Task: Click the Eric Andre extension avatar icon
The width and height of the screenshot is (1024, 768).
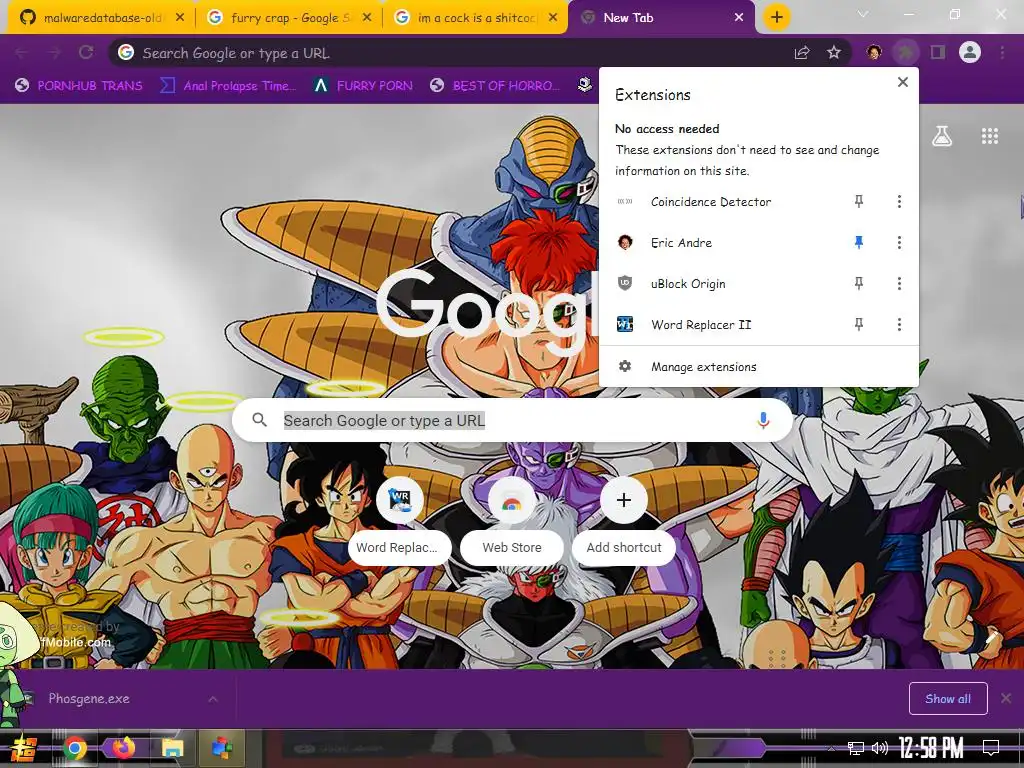Action: (x=625, y=243)
